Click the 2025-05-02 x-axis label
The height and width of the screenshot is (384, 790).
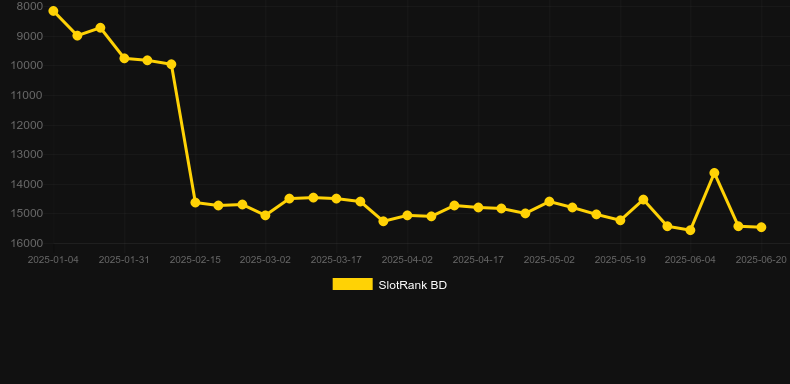click(x=549, y=260)
